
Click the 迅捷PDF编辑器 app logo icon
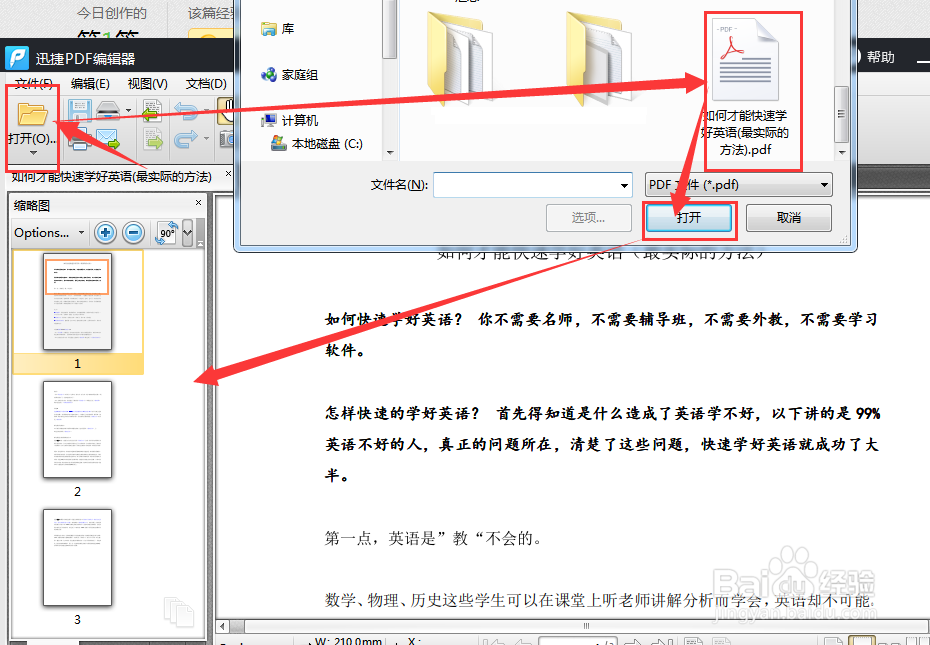[17, 58]
